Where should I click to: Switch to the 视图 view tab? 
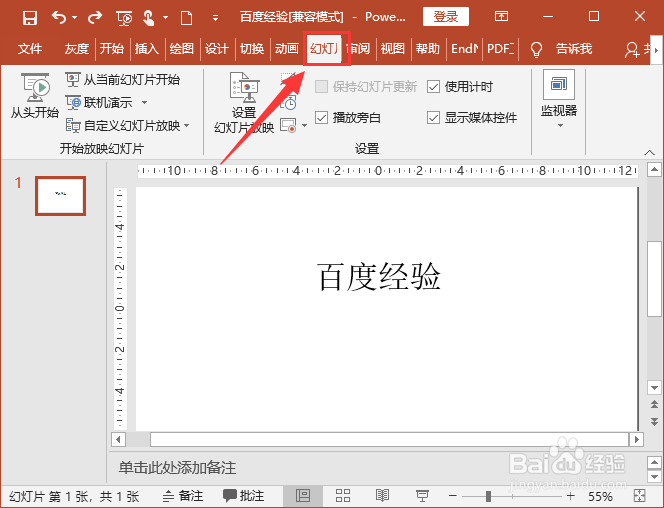tap(393, 49)
